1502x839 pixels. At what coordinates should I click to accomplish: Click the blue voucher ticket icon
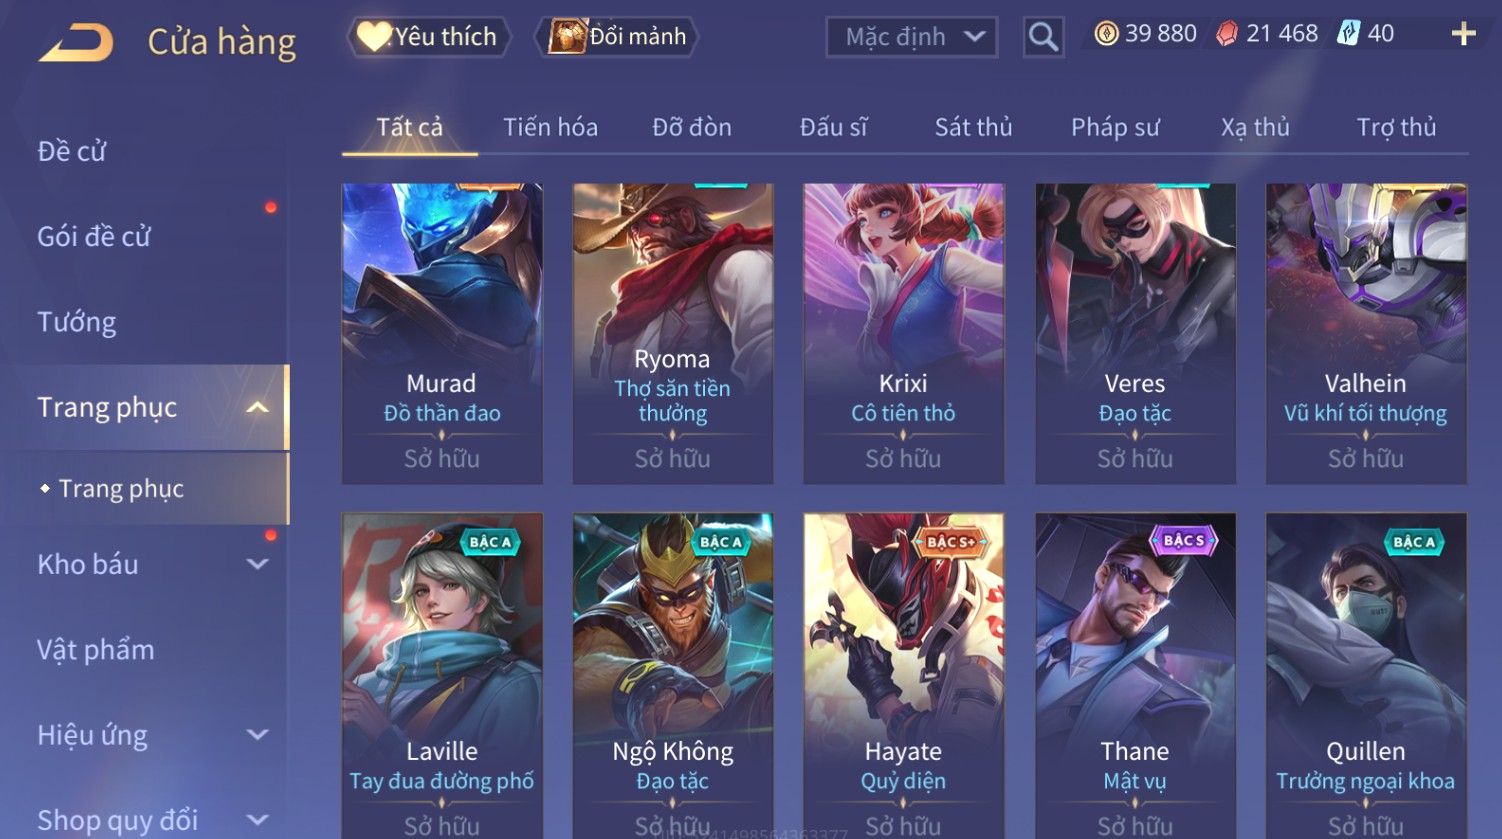coord(1349,34)
